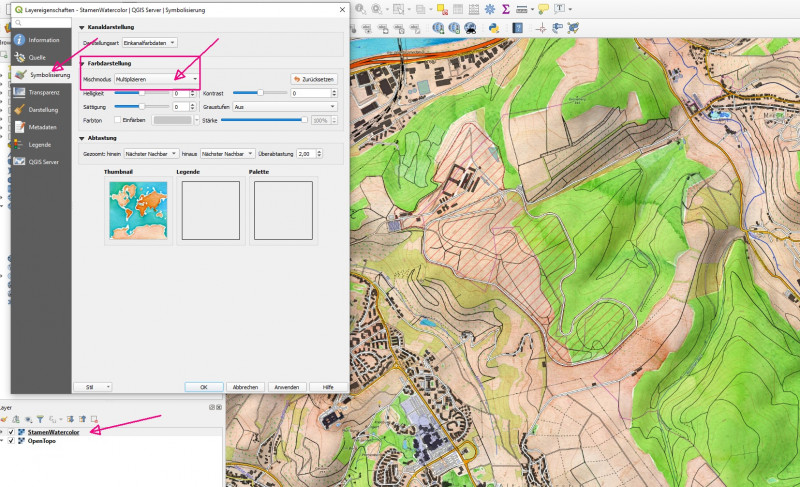This screenshot has height=487, width=800.
Task: Click the filter legend funnel icon
Action: tap(41, 419)
